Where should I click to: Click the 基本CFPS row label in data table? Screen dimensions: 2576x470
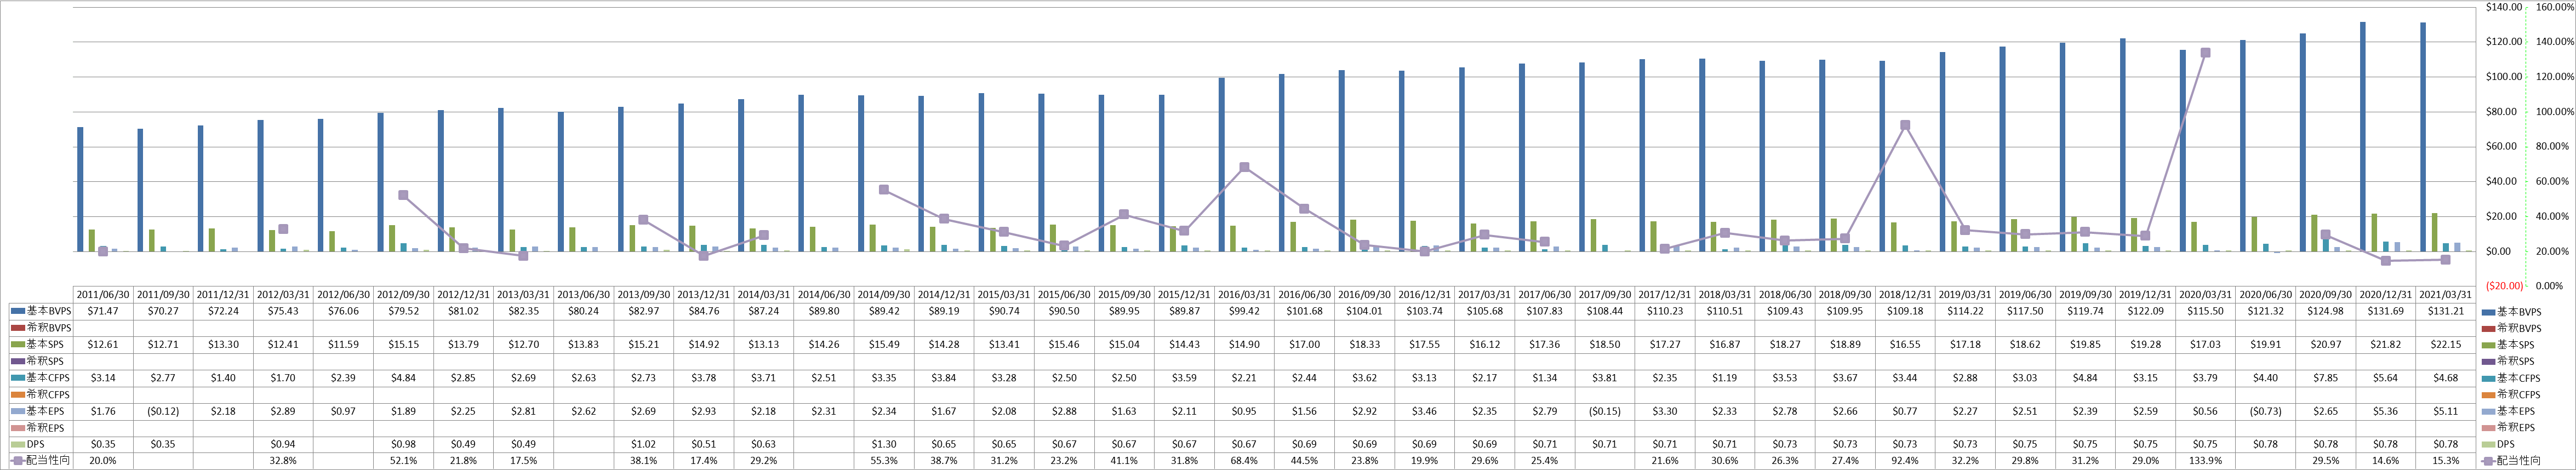point(48,378)
